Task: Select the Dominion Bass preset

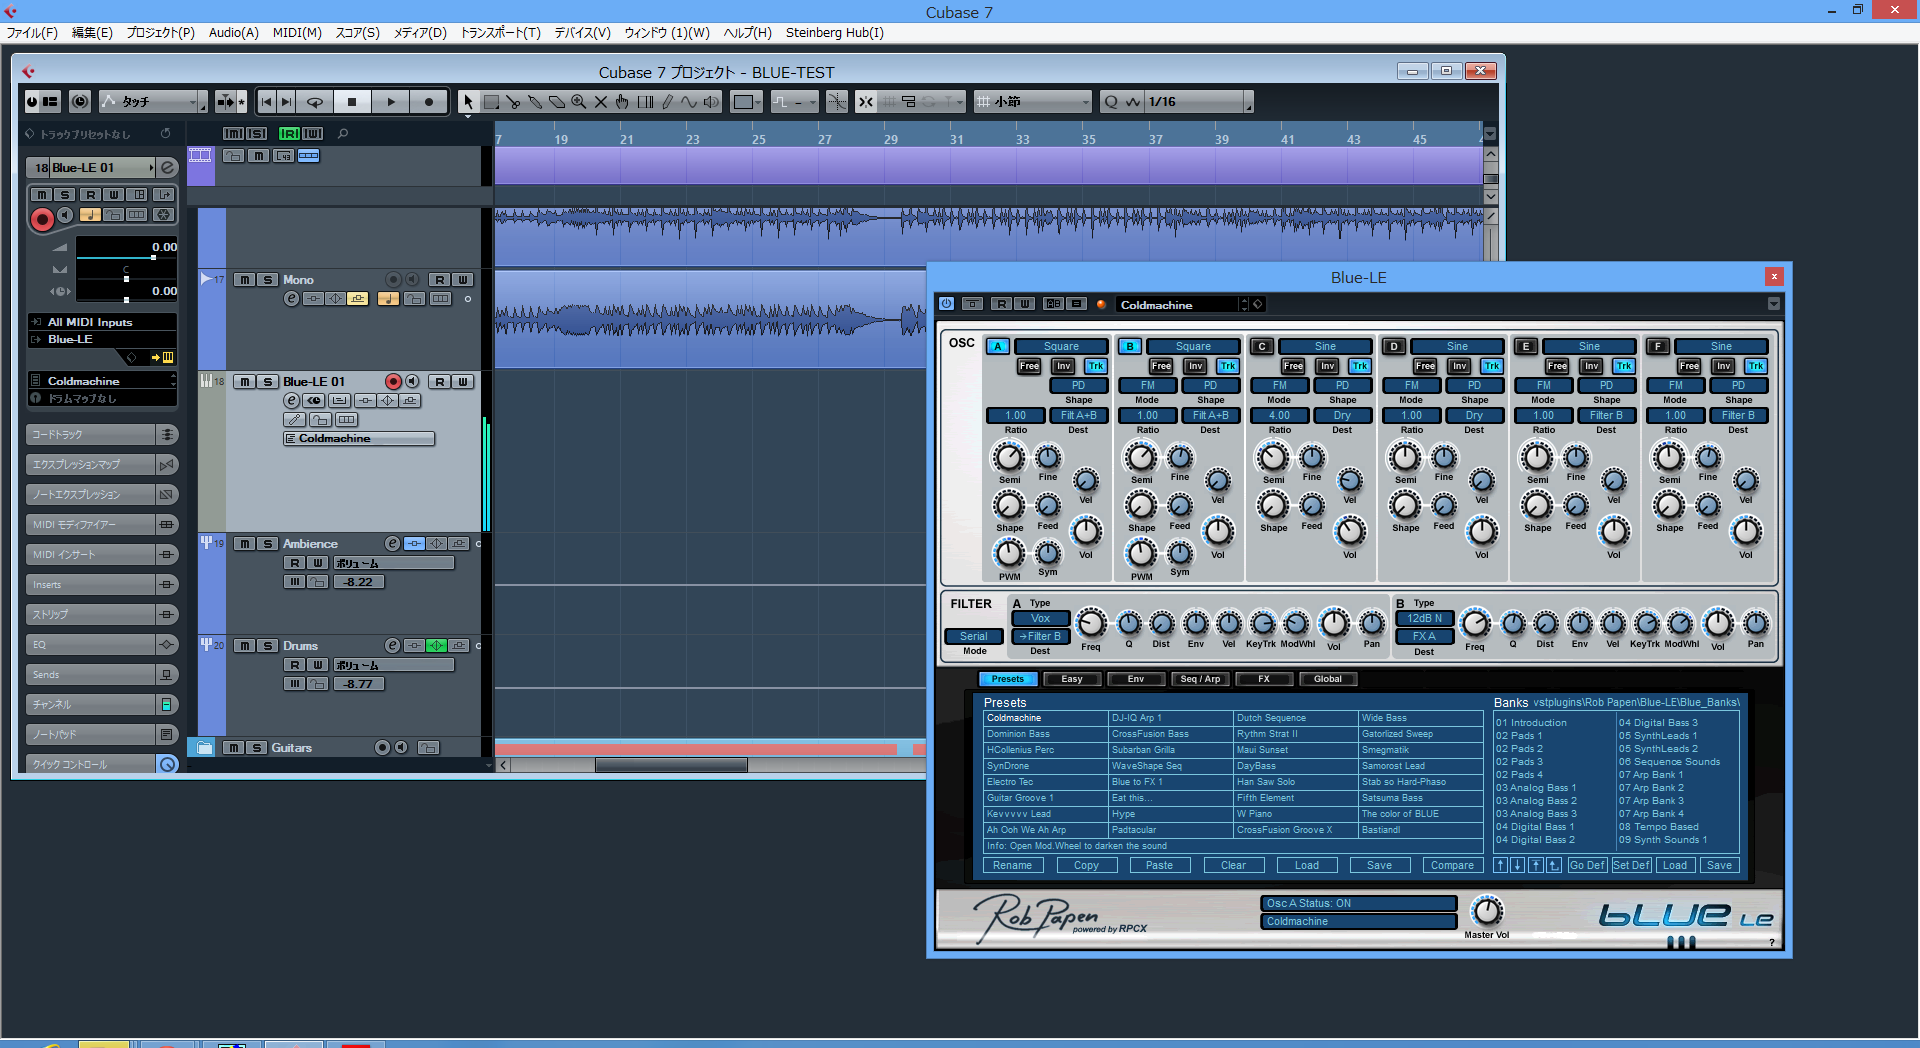Action: pyautogui.click(x=1046, y=734)
